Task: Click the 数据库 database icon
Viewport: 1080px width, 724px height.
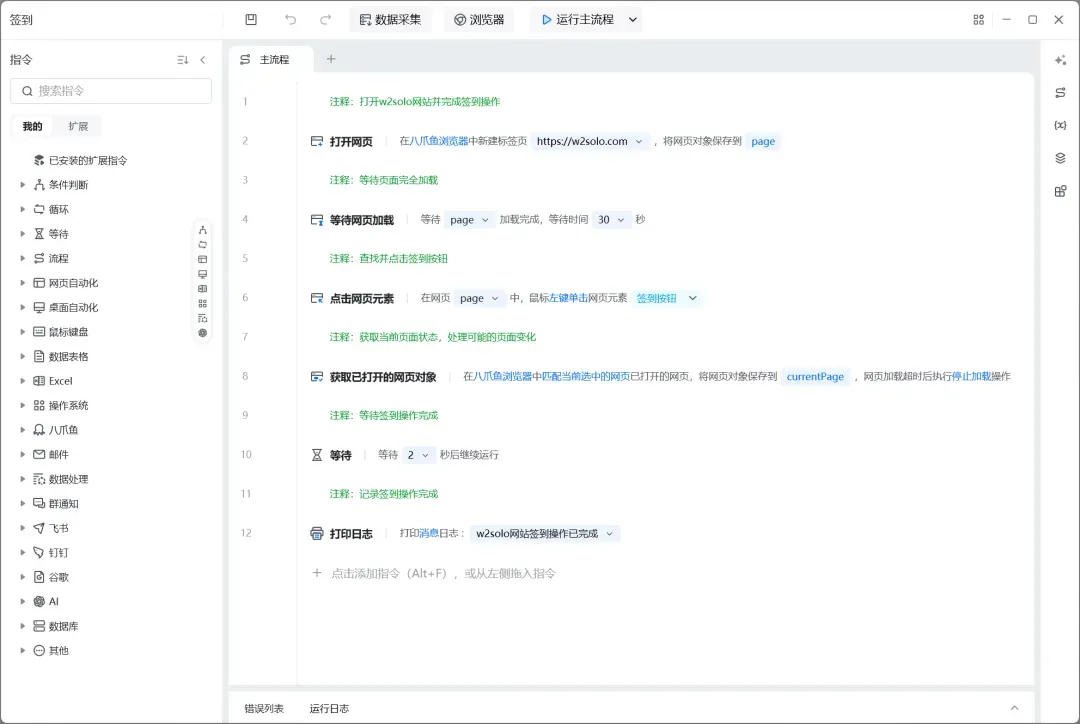Action: pos(39,626)
